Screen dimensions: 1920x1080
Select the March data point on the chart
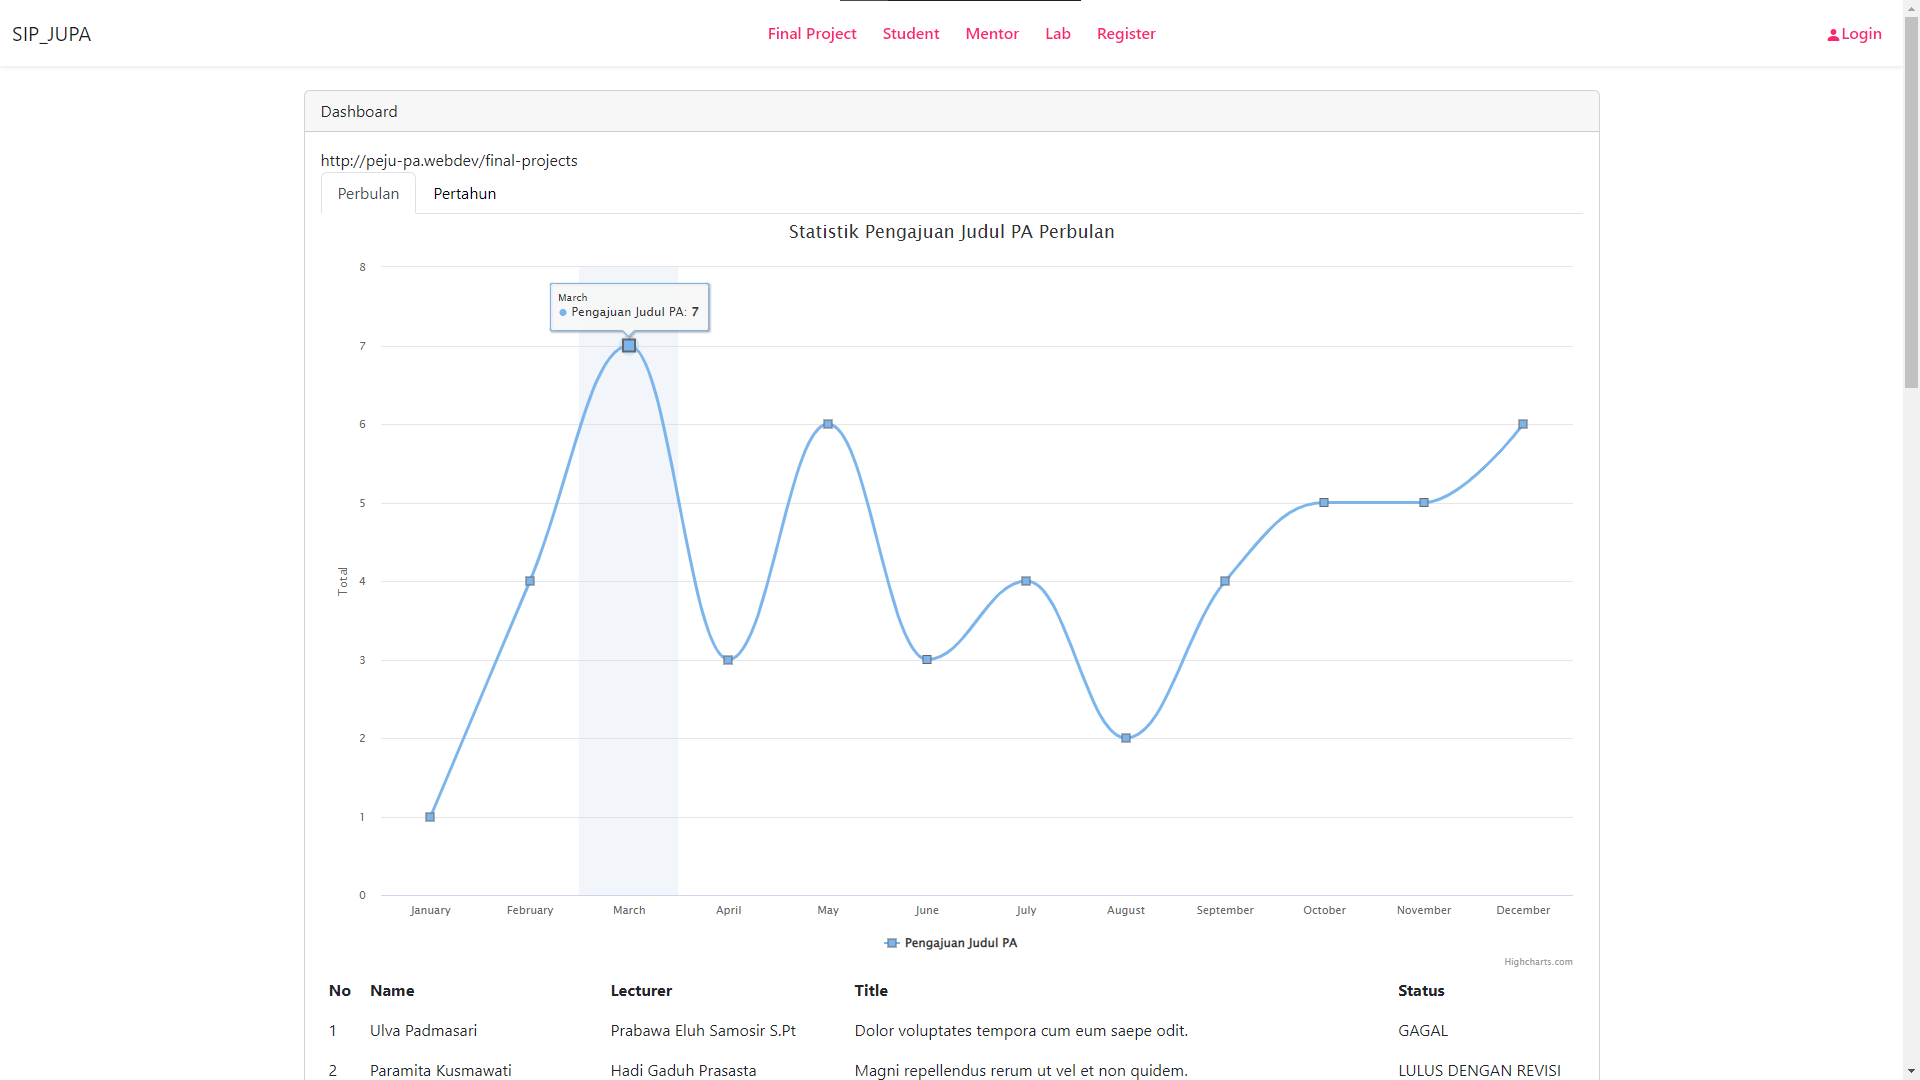coord(628,345)
